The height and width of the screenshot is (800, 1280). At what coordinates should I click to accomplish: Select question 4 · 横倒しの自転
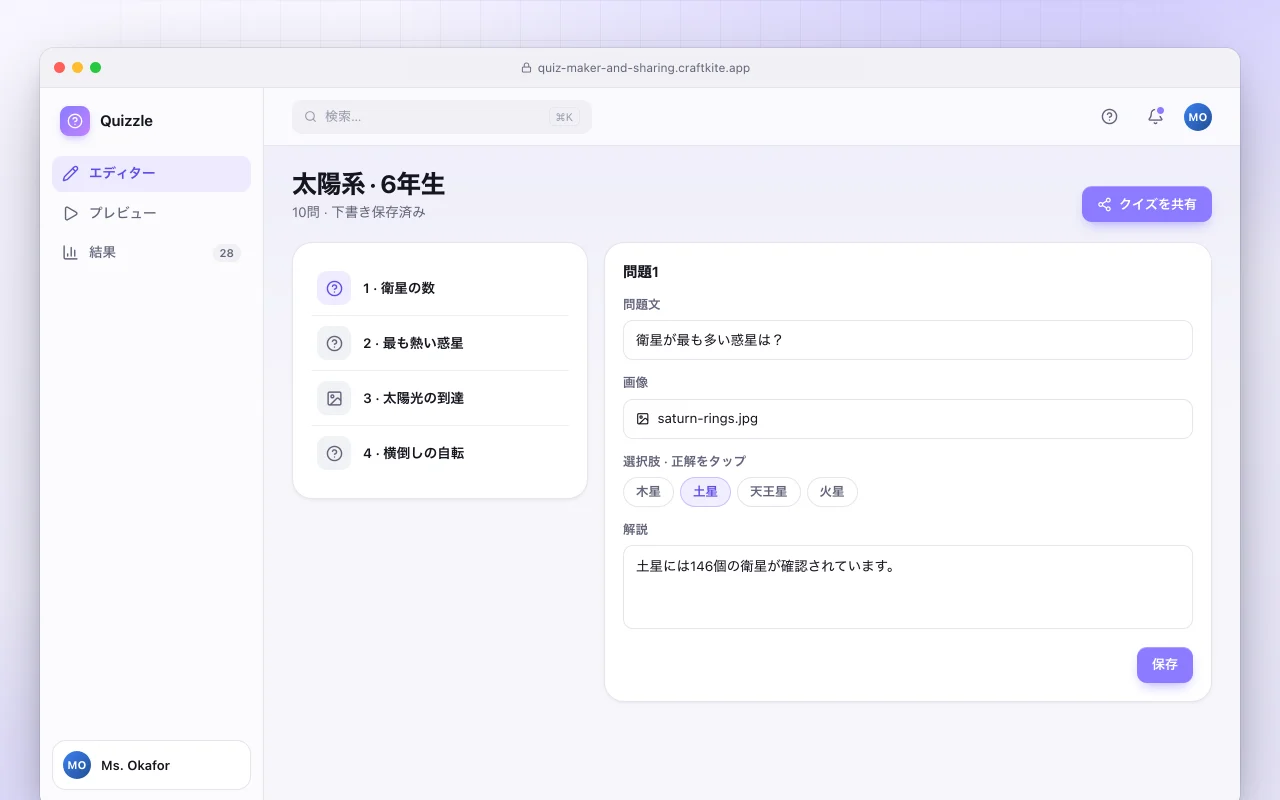coord(440,453)
